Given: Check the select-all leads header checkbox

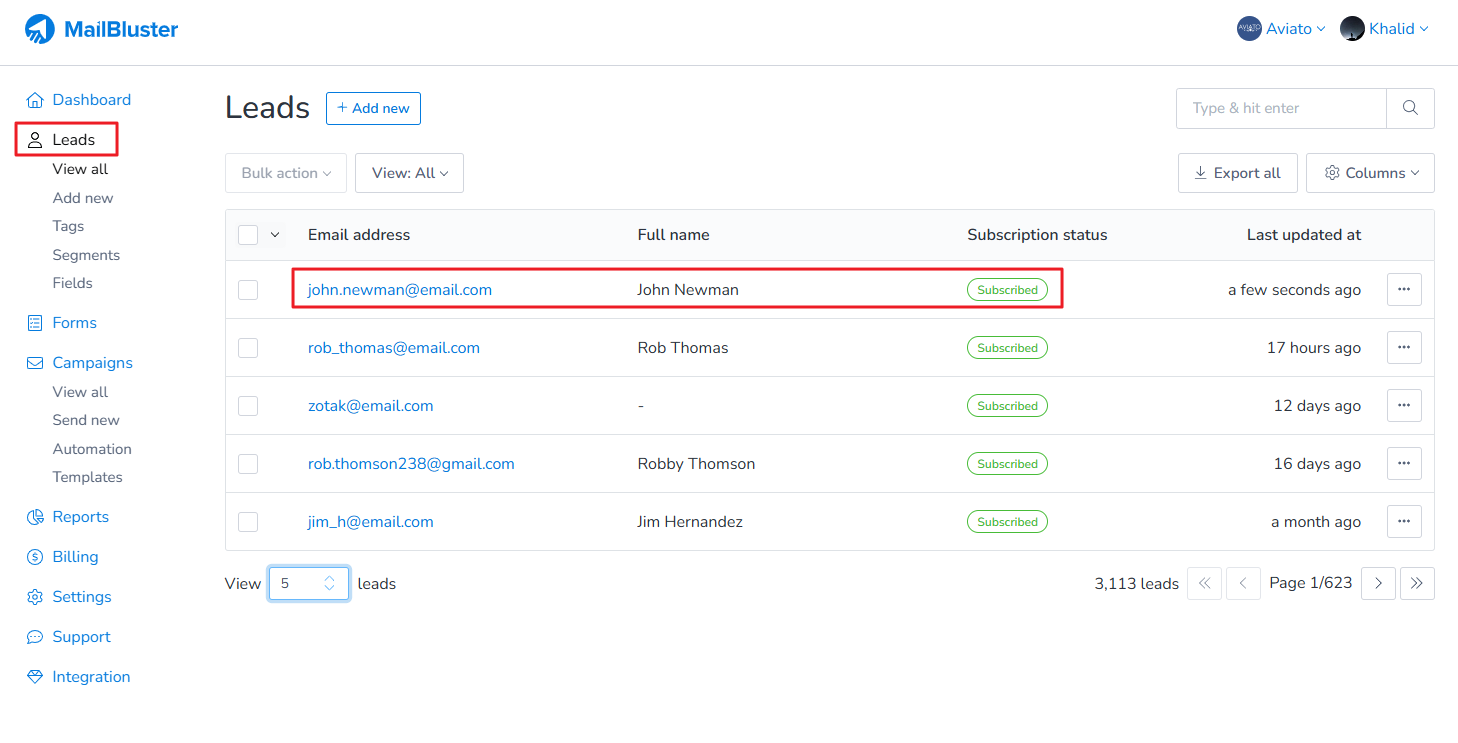Looking at the screenshot, I should 248,235.
